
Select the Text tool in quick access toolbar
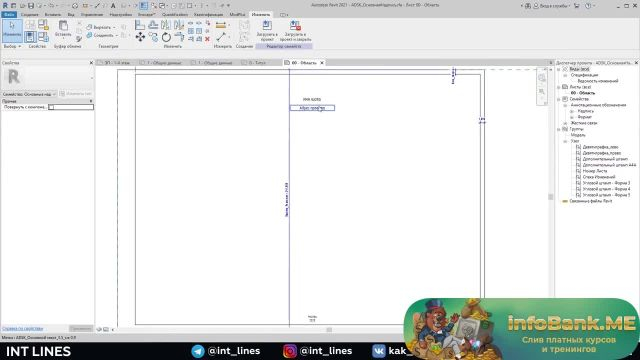pos(113,6)
